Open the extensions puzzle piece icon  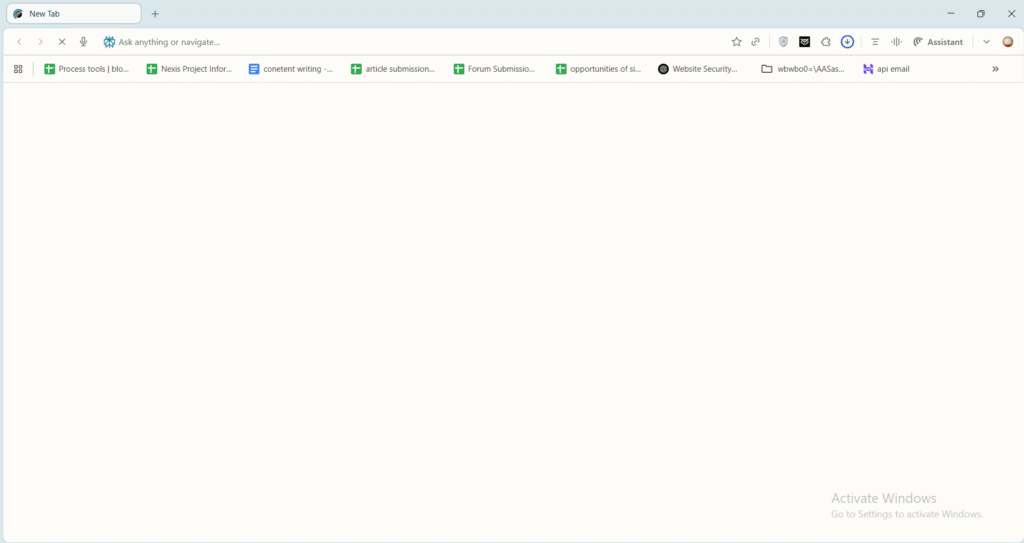pyautogui.click(x=826, y=42)
